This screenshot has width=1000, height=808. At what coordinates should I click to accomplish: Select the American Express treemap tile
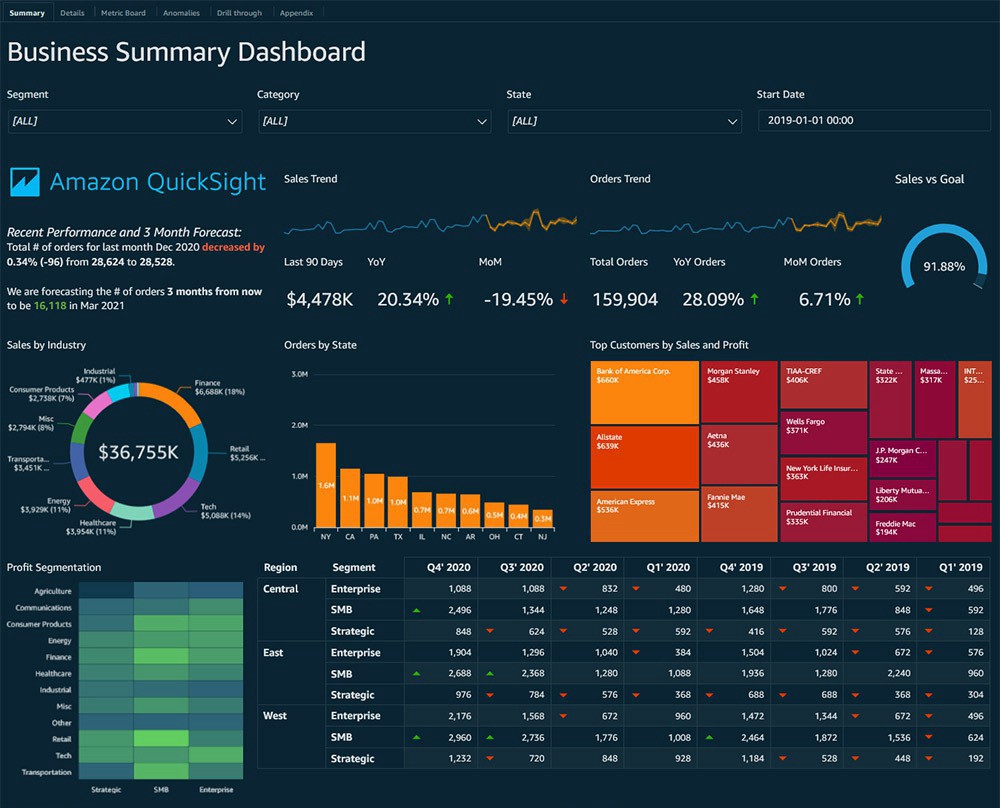point(644,517)
